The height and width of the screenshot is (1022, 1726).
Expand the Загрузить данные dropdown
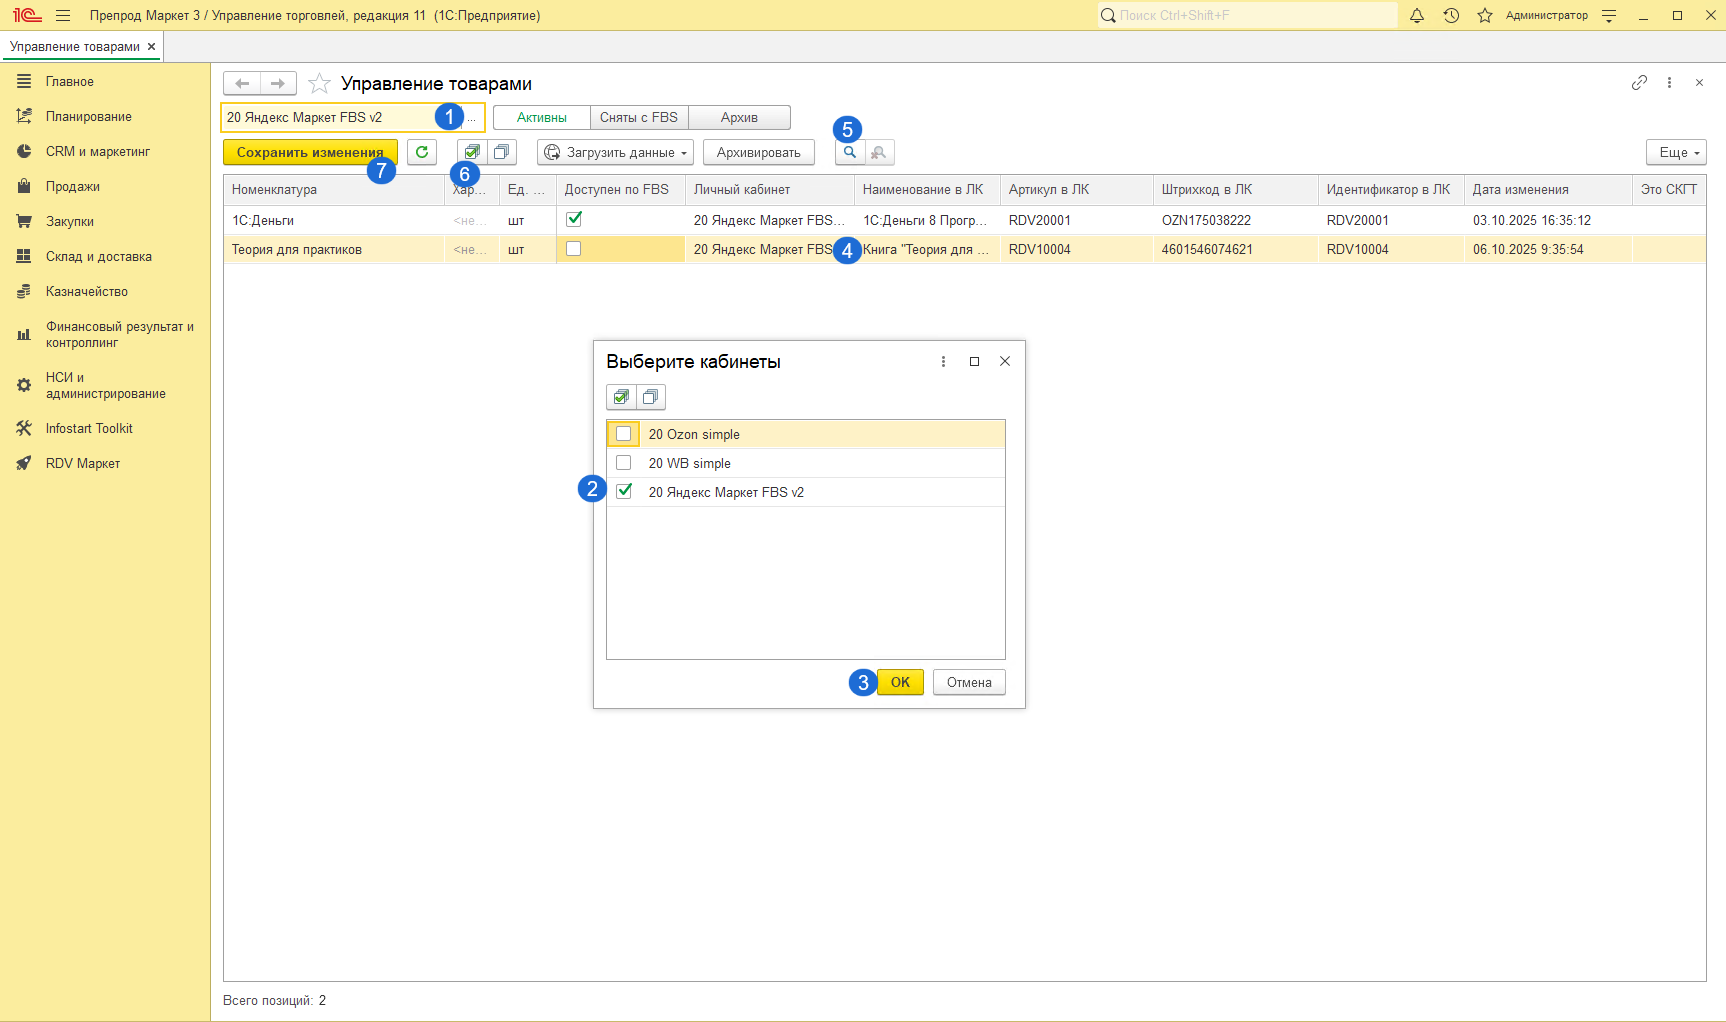[616, 152]
